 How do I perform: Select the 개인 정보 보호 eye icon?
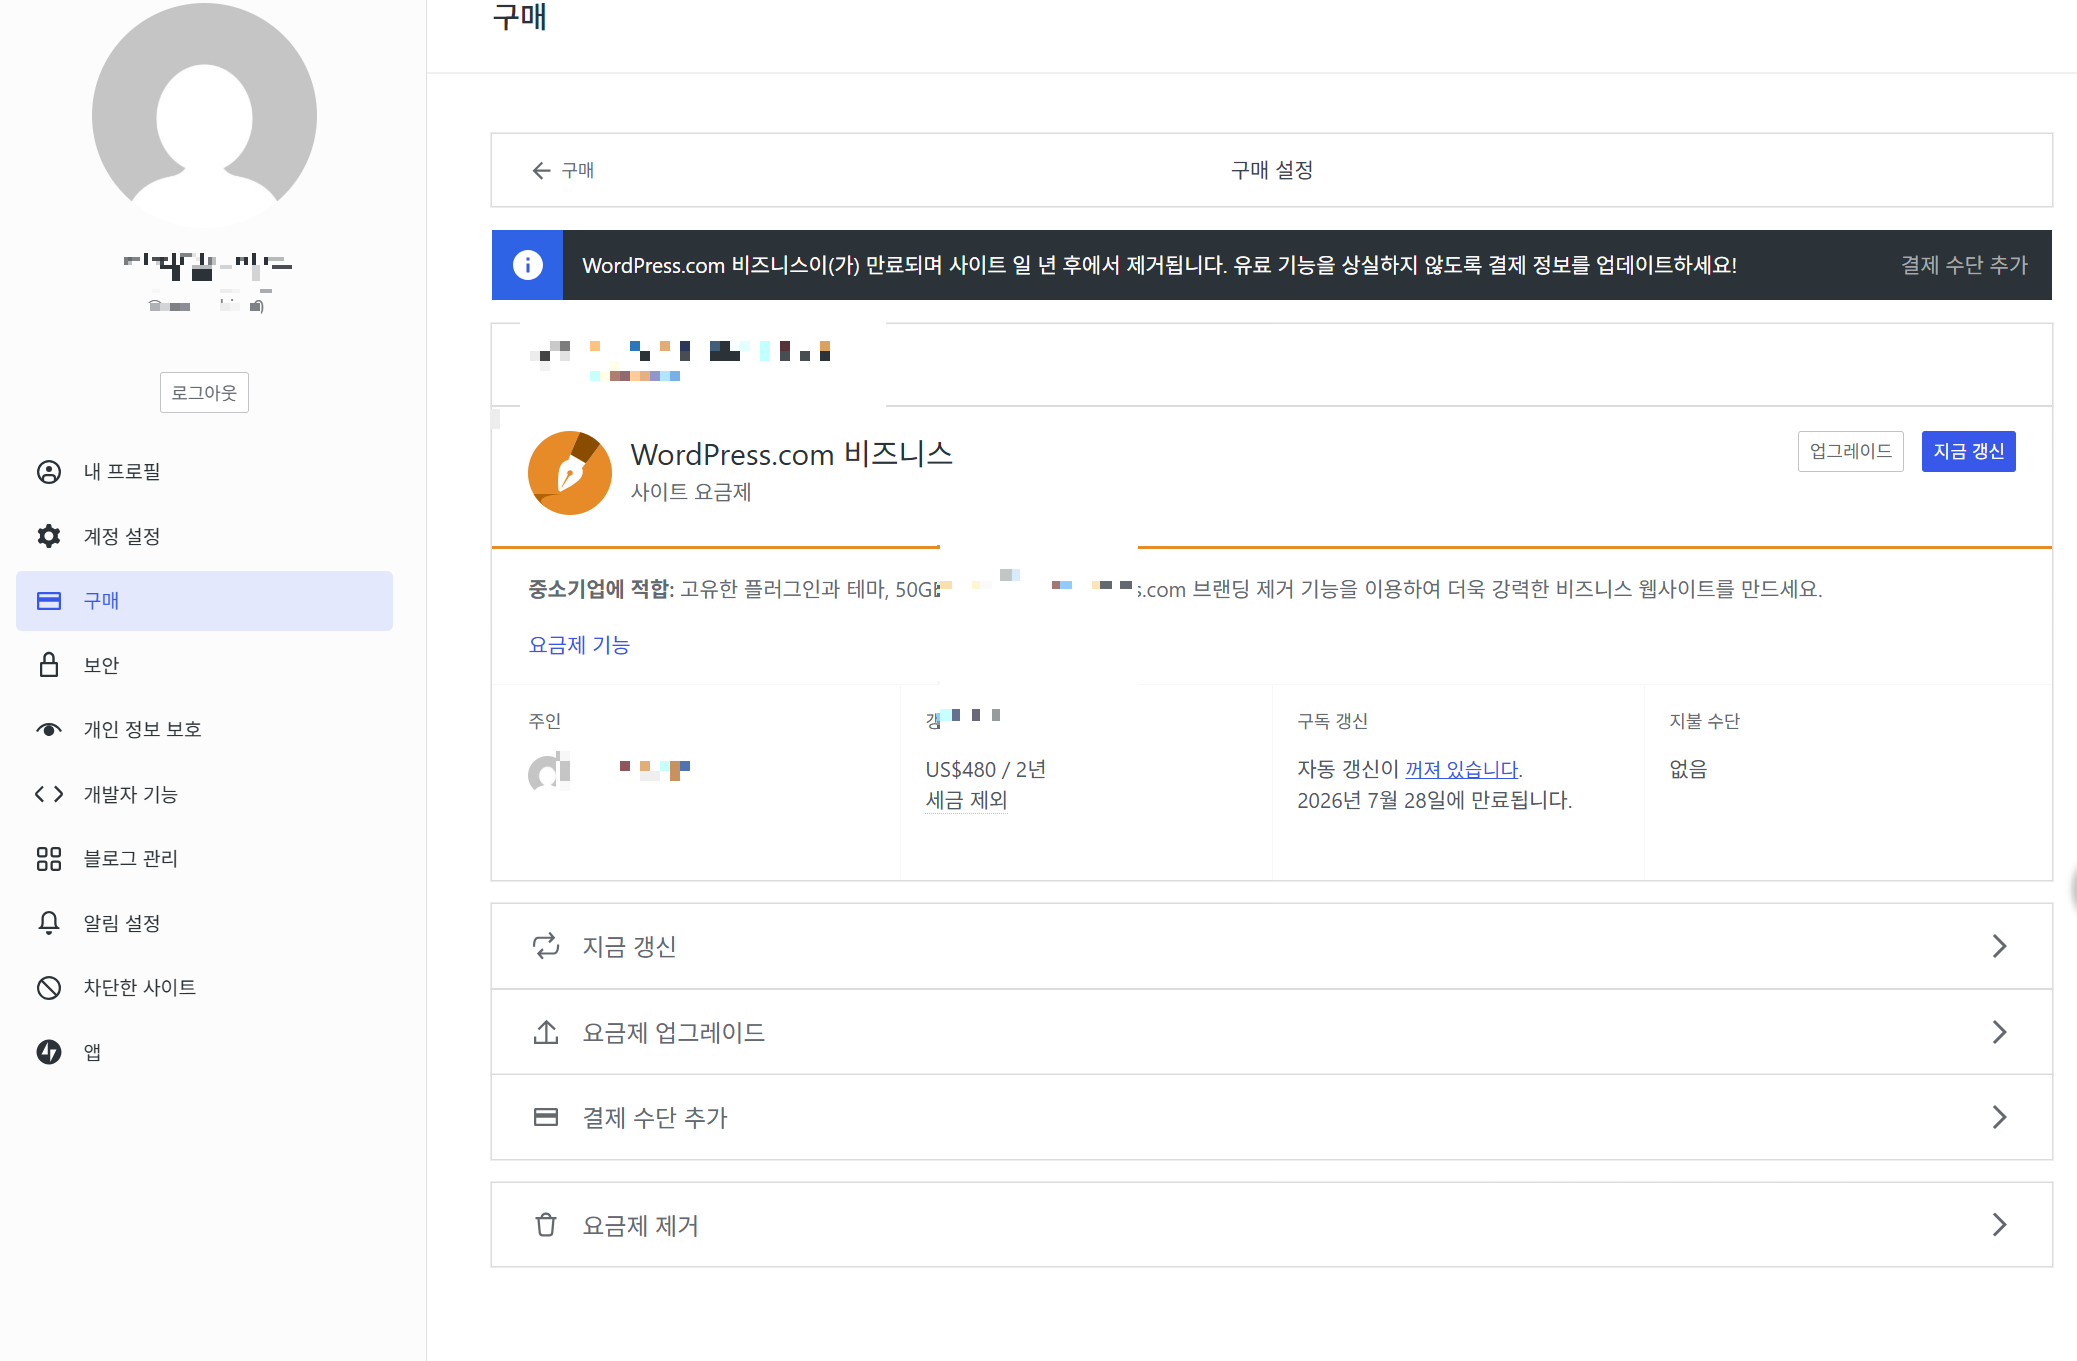pos(49,729)
